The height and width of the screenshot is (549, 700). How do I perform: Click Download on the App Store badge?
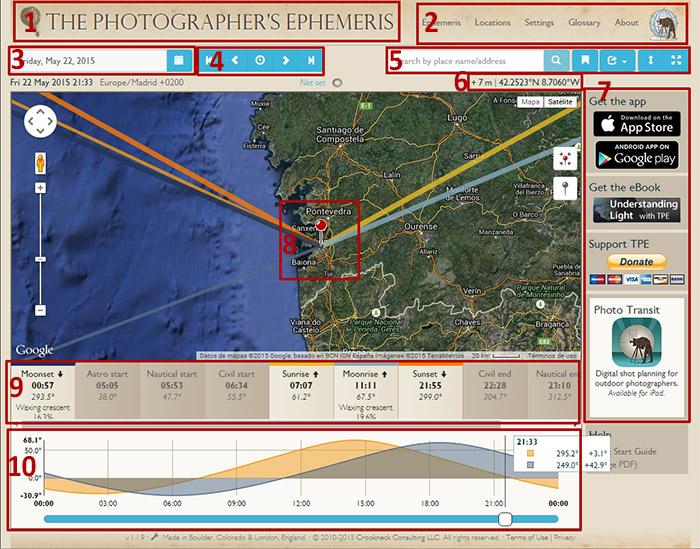click(x=636, y=123)
